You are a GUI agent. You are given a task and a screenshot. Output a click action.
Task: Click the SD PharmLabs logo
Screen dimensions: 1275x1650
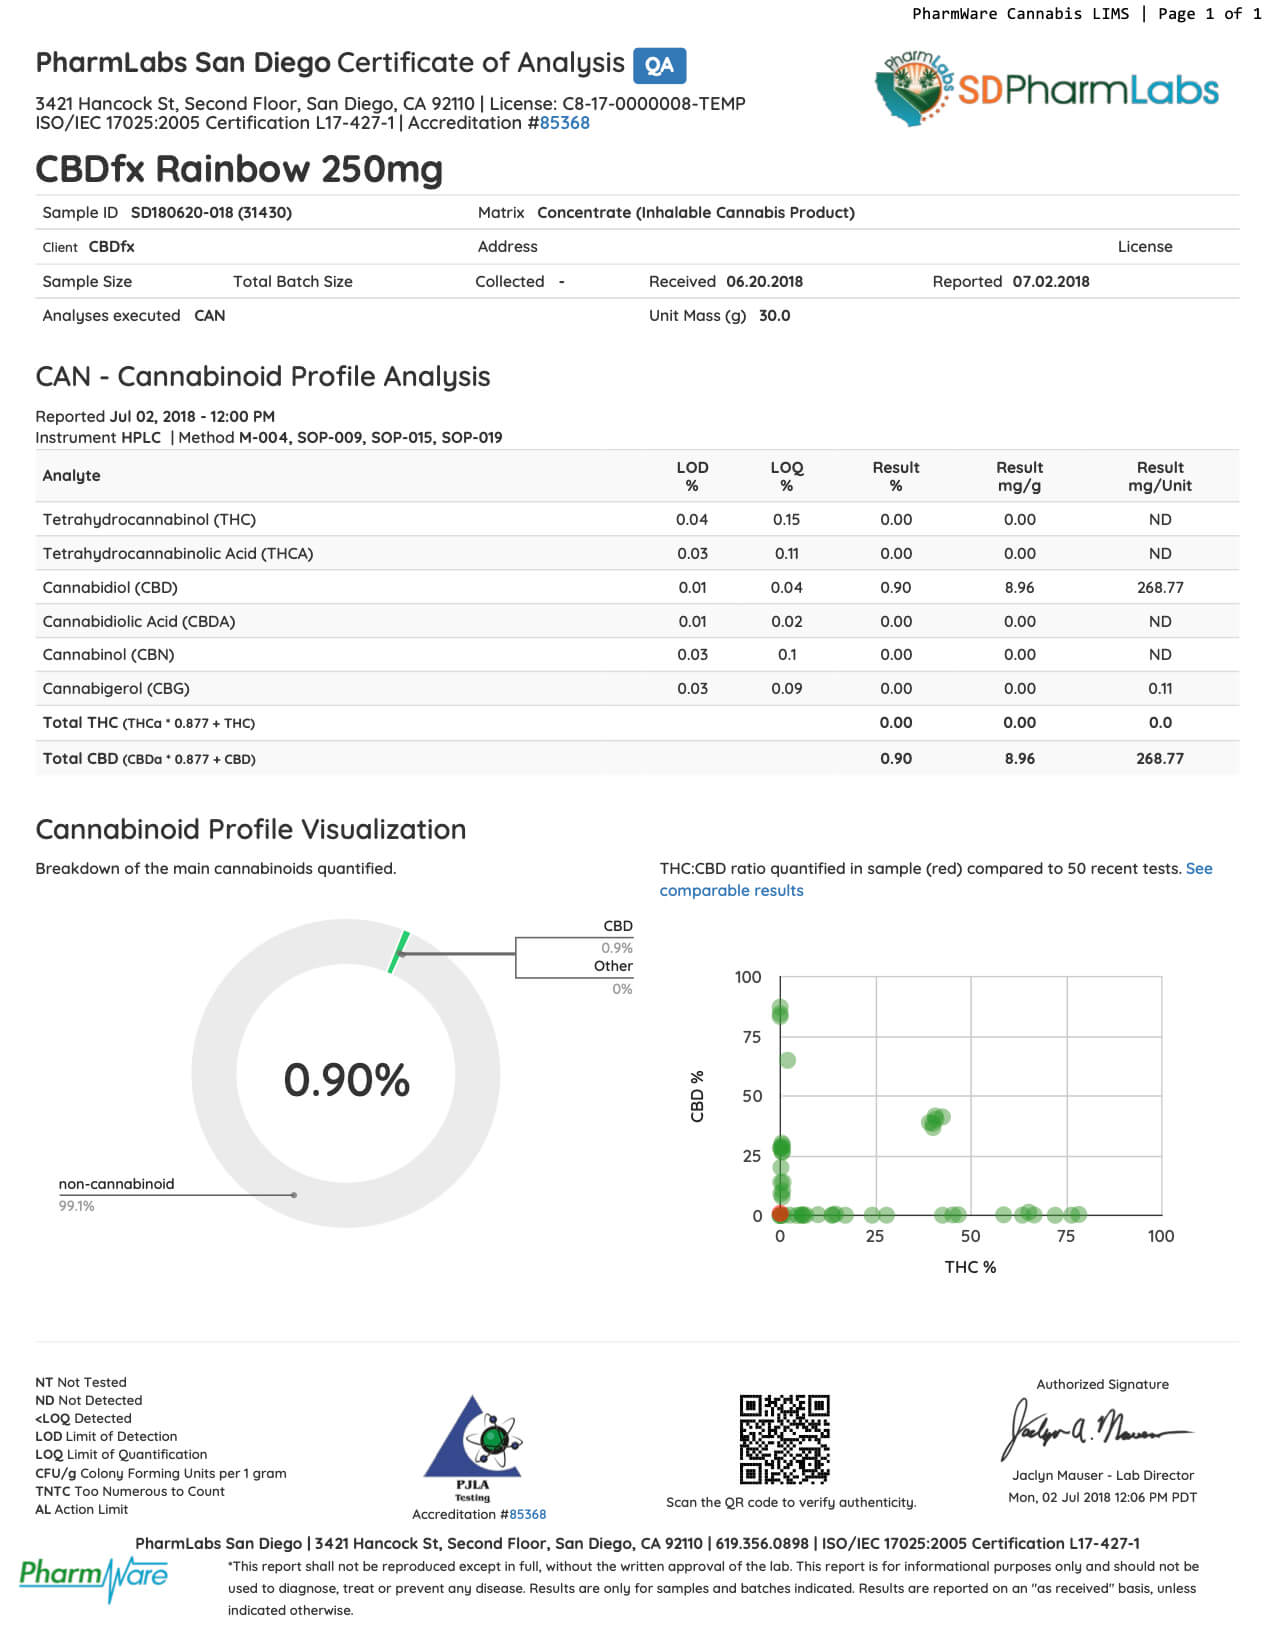[1046, 90]
